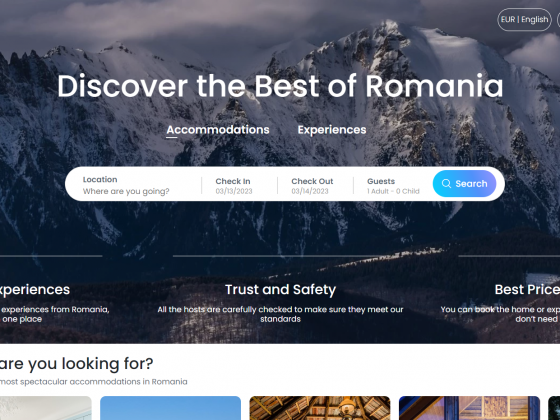The width and height of the screenshot is (560, 420).
Task: Click the 'Discover the Best of Romania' headline
Action: click(x=280, y=86)
